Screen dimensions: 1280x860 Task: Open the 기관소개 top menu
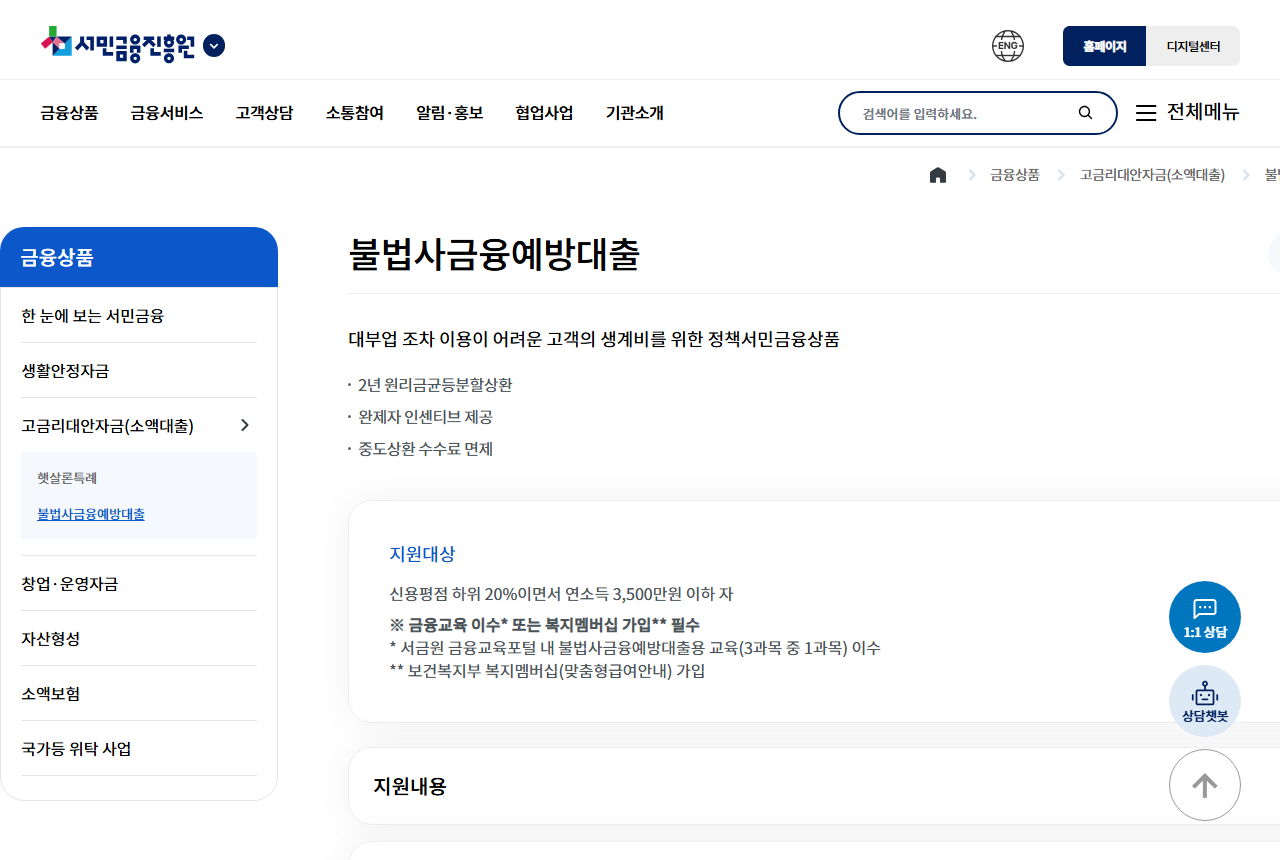coord(635,113)
